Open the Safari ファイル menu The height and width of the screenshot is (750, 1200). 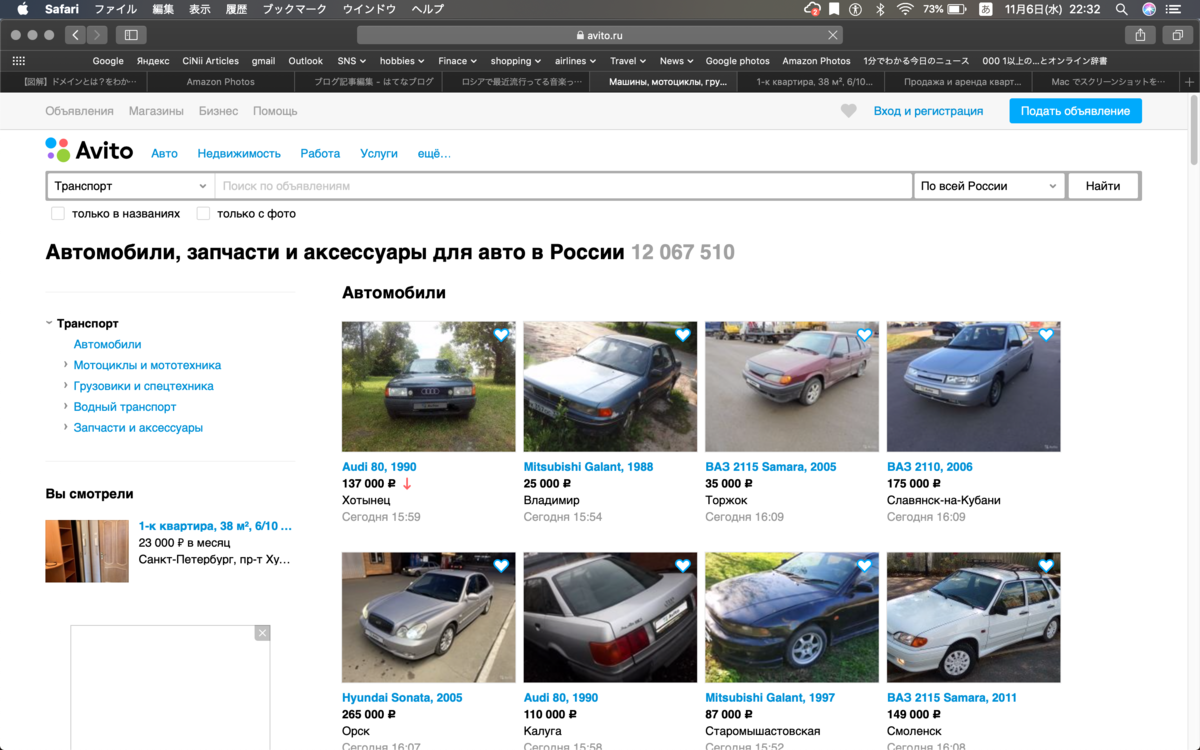point(115,9)
